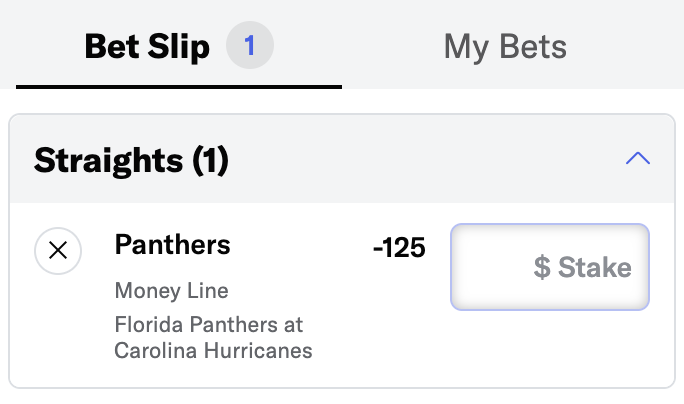Click the dollar sign in the stake box
The image size is (684, 404).
coord(542,267)
